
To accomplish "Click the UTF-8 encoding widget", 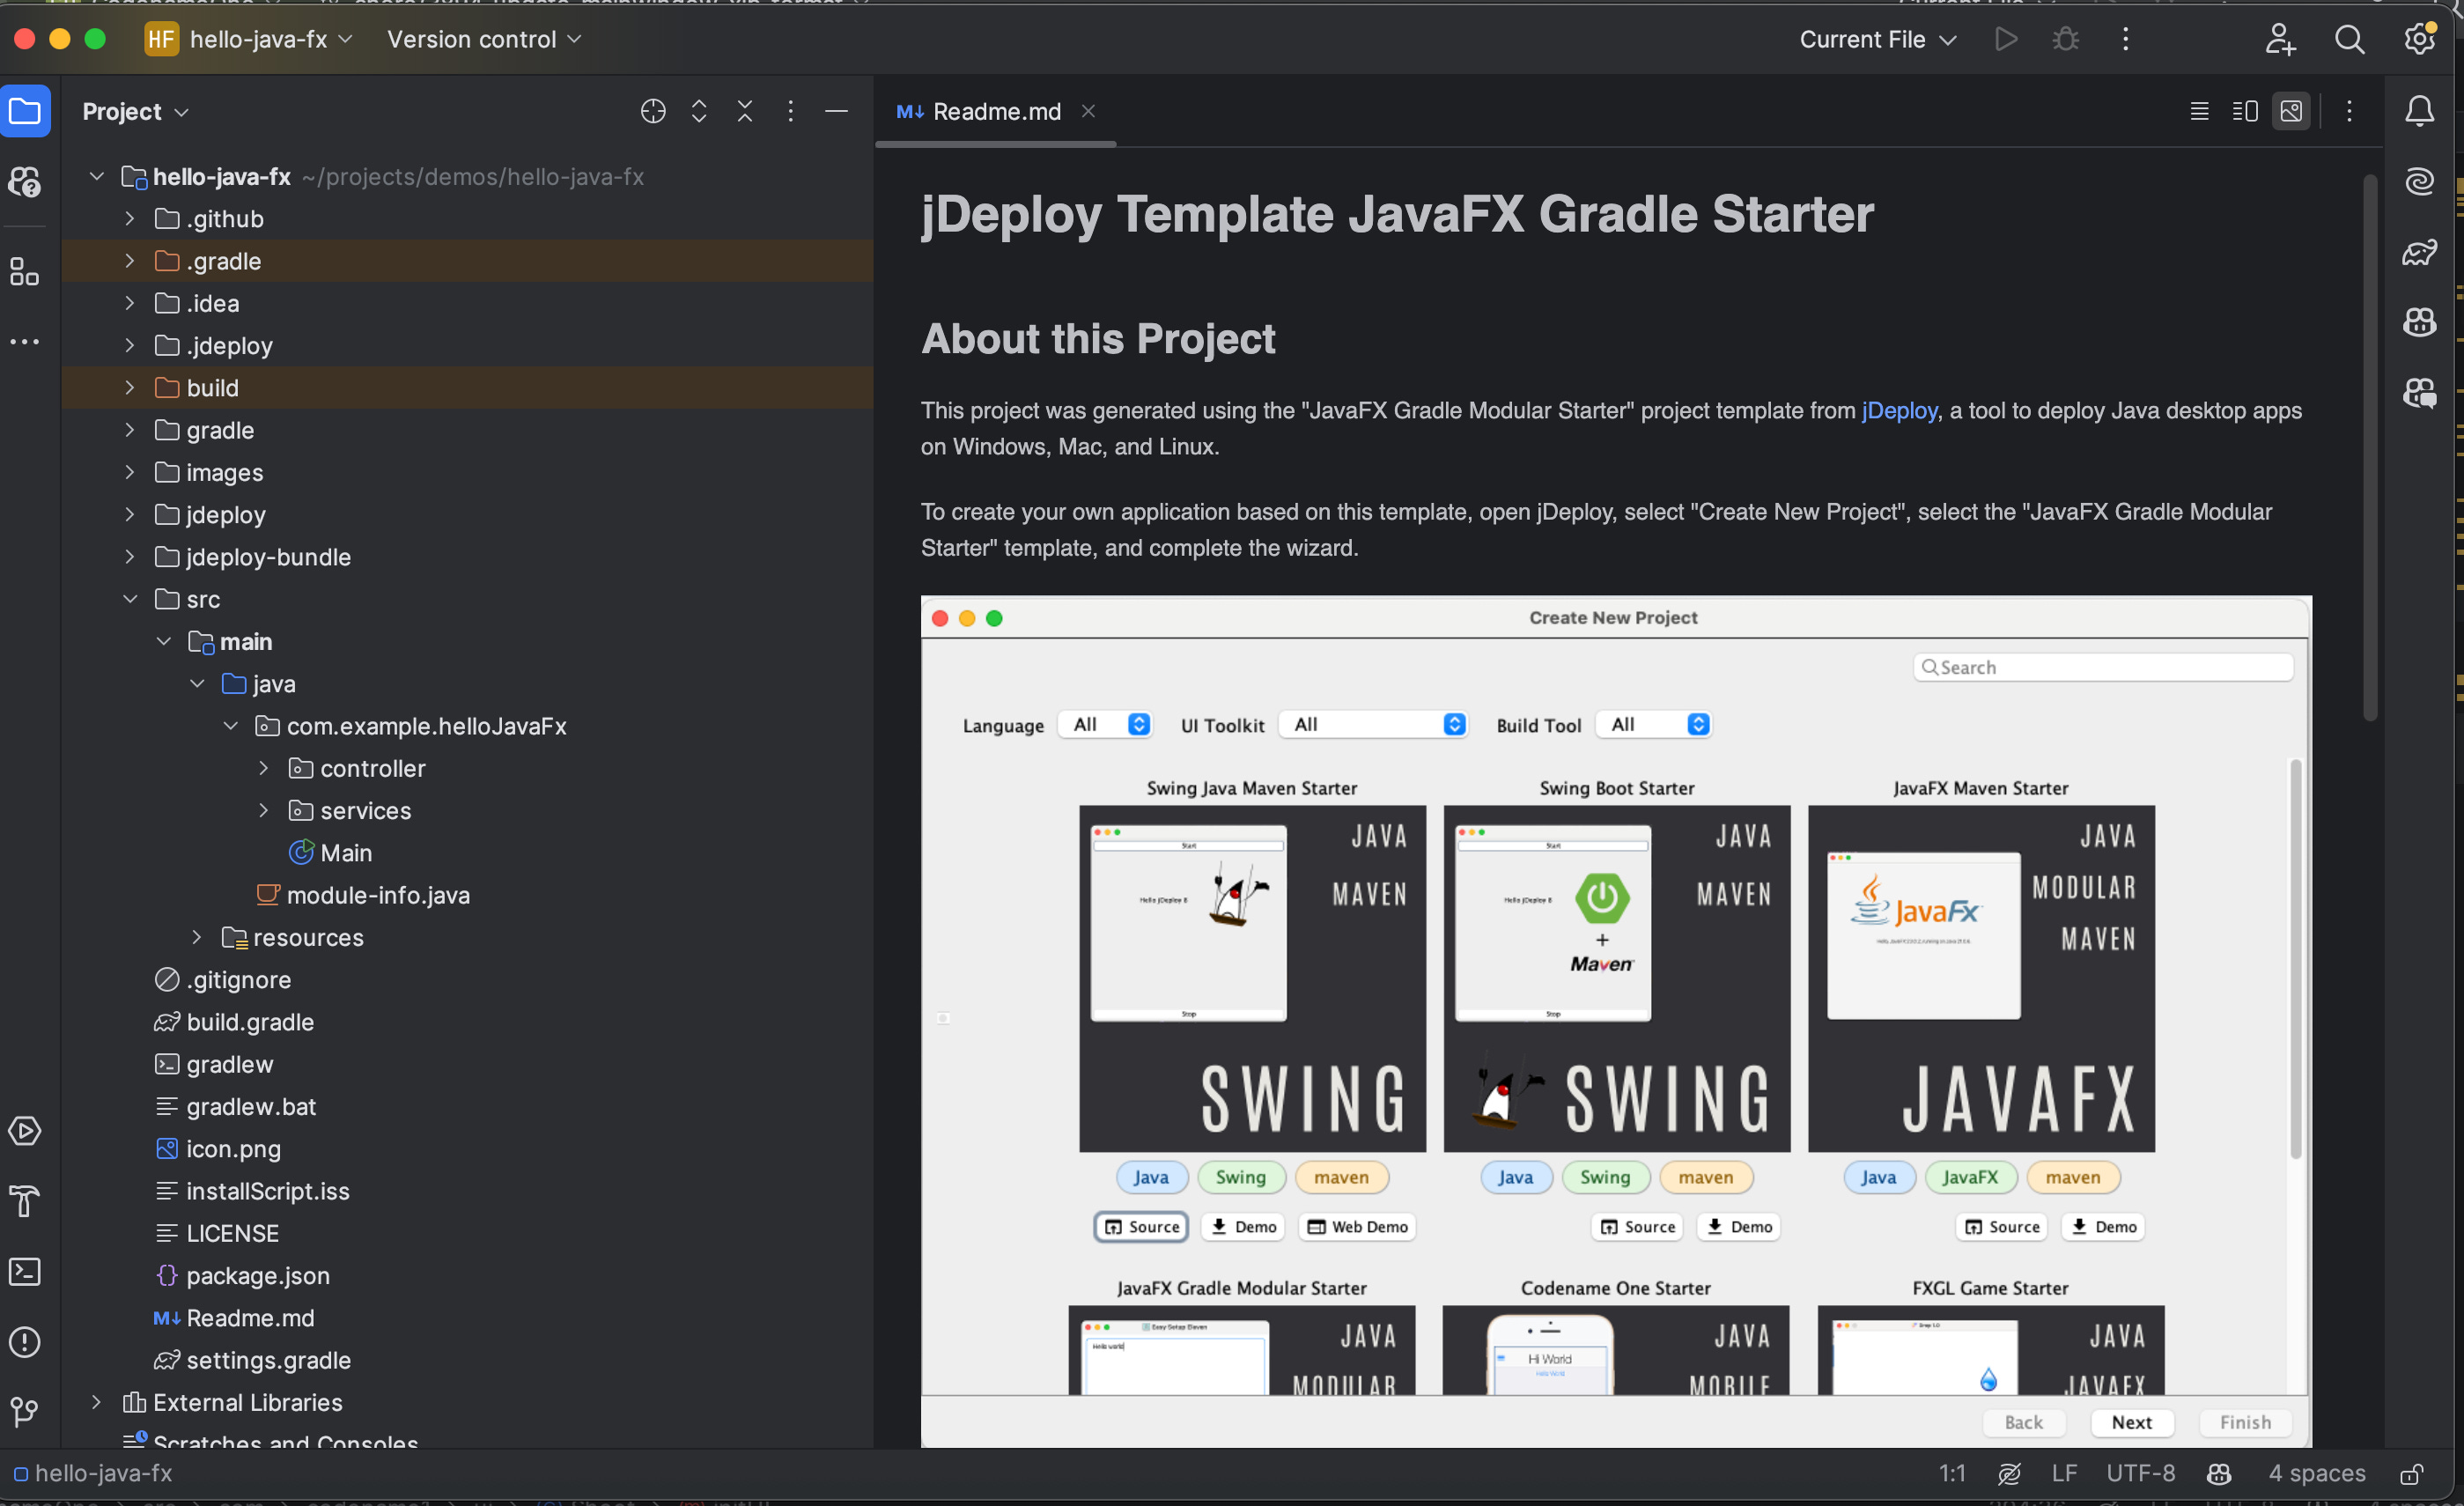I will [2140, 1473].
